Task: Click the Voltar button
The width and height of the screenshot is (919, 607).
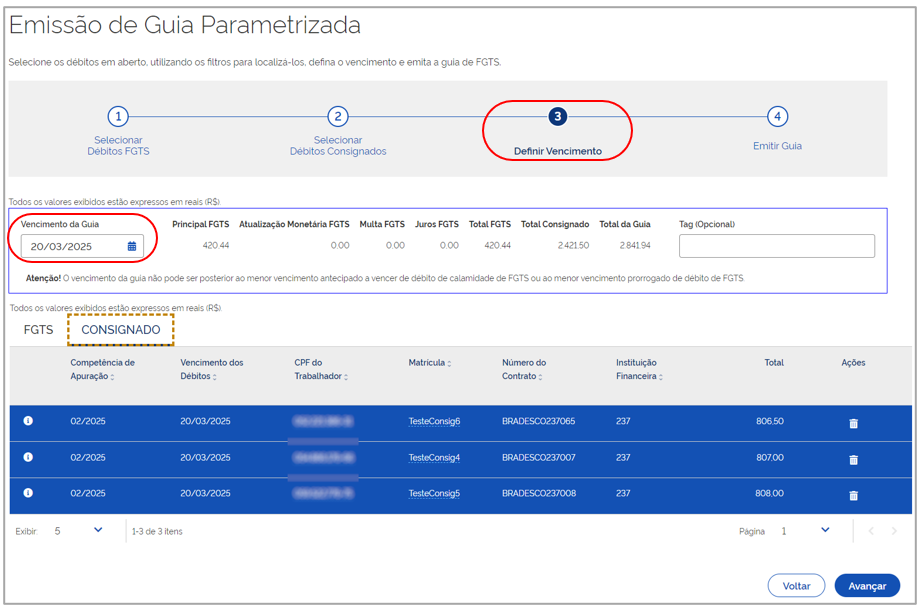Action: click(796, 586)
